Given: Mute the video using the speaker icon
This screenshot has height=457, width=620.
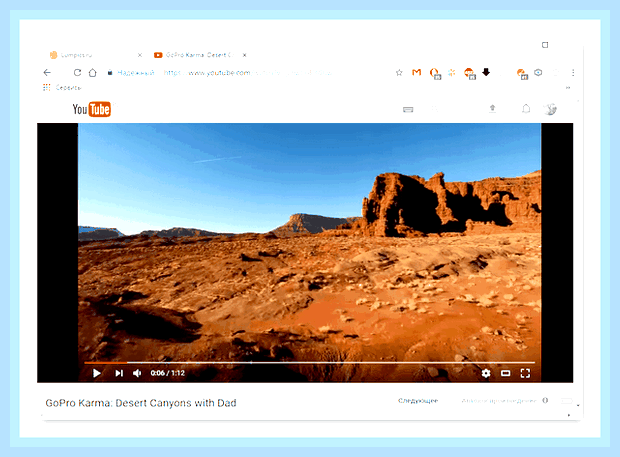Looking at the screenshot, I should tap(137, 373).
